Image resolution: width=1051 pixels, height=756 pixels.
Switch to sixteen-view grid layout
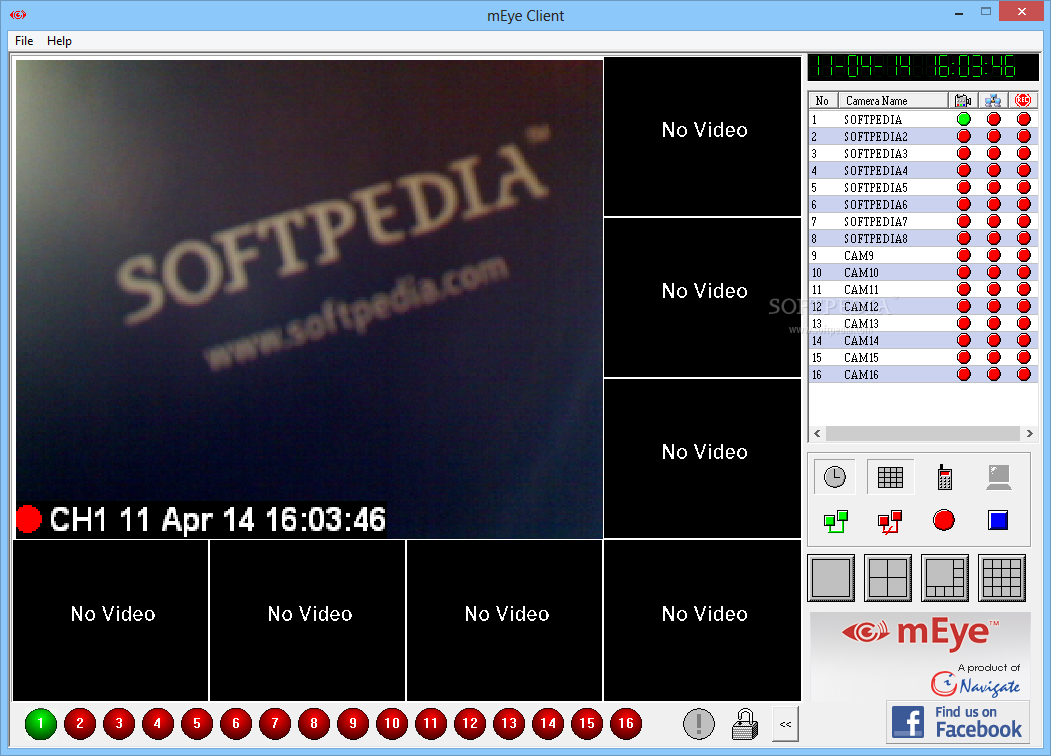point(1002,578)
